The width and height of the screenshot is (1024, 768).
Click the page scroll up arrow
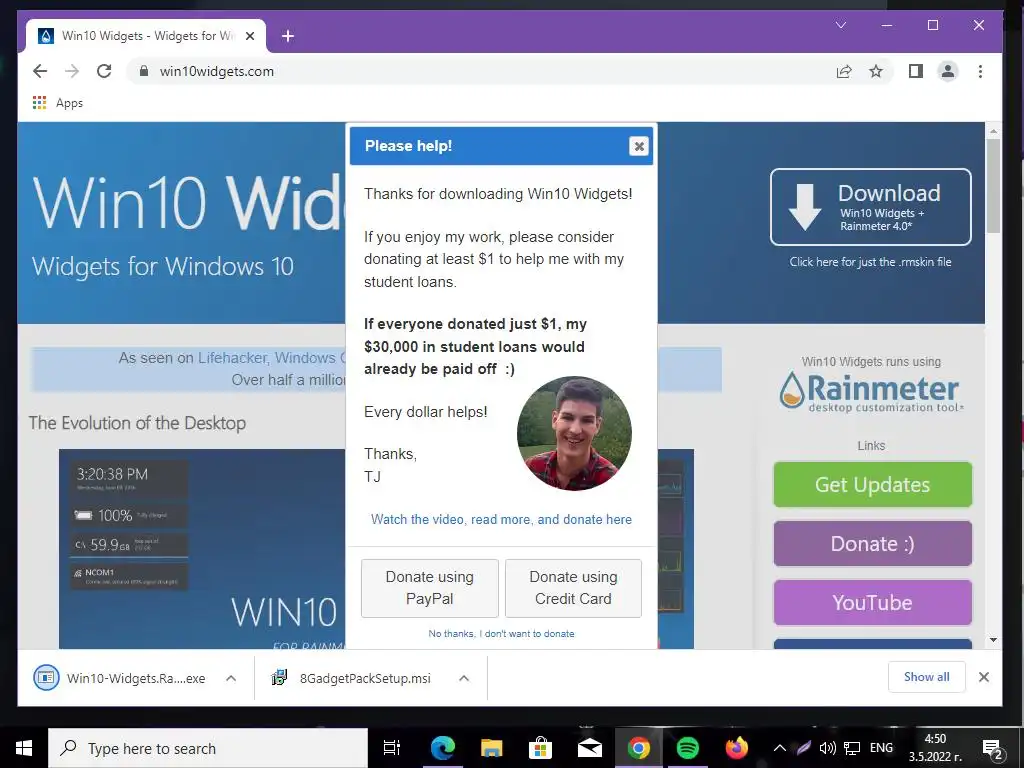point(993,131)
